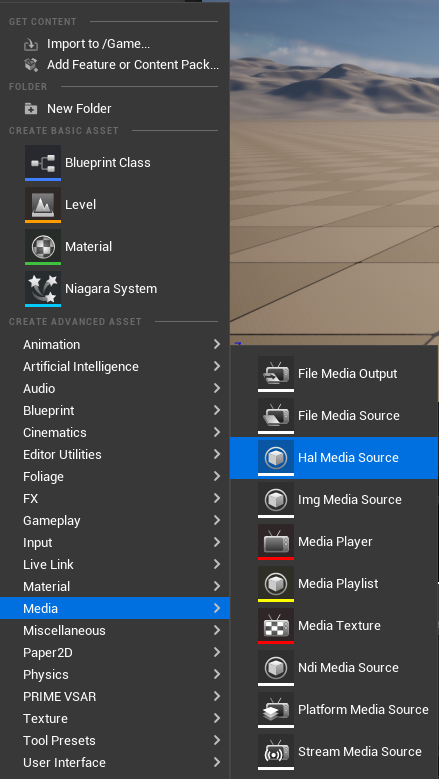Click the New Folder icon
The height and width of the screenshot is (779, 439).
(x=31, y=108)
